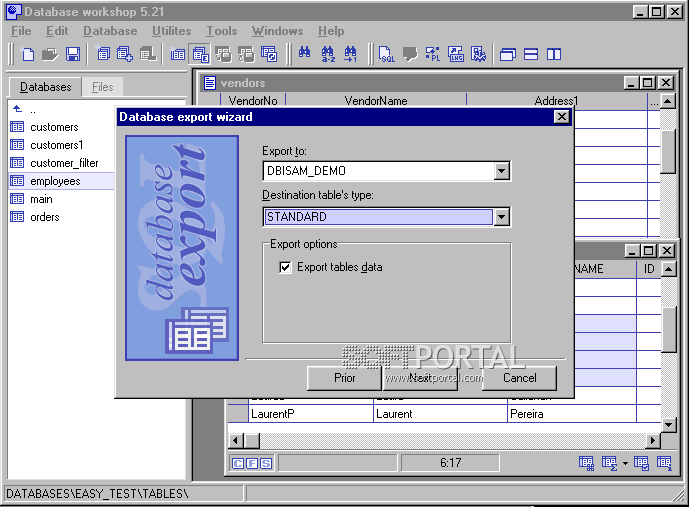The height and width of the screenshot is (507, 689).
Task: Click the table grid icon left of sigma icon
Action: [x=586, y=463]
